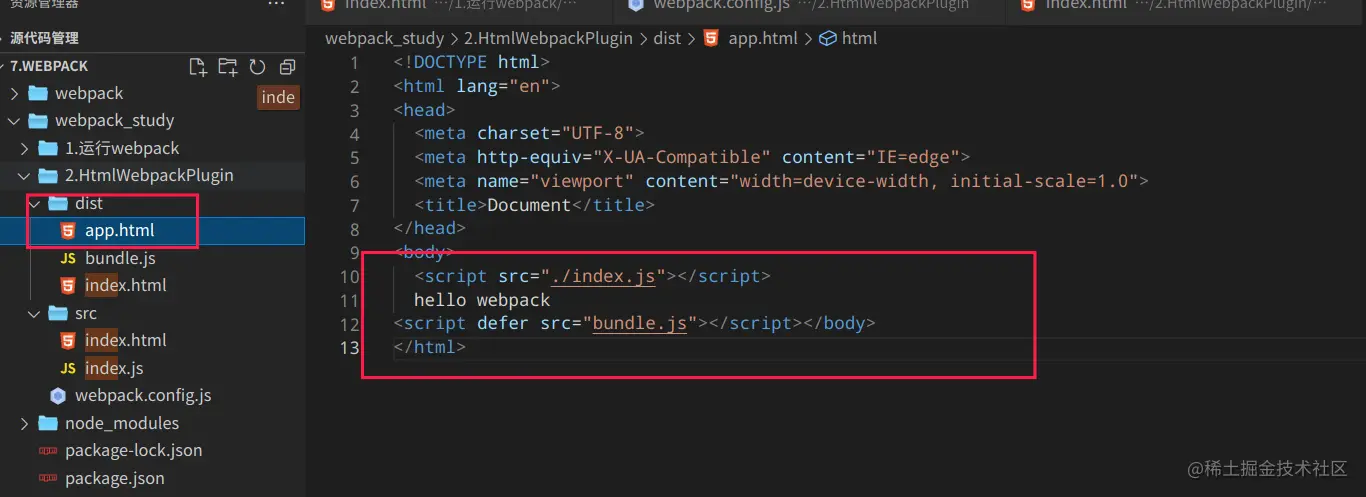Click the <!DOCTYPE html> code line
The height and width of the screenshot is (497, 1366).
coord(472,62)
